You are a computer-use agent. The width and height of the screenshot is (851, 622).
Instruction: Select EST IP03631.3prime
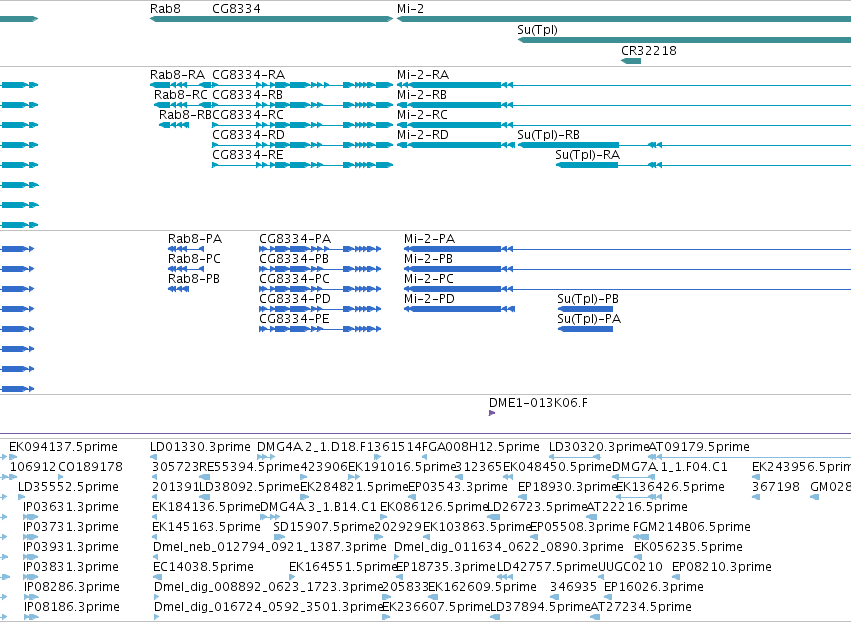(x=71, y=507)
